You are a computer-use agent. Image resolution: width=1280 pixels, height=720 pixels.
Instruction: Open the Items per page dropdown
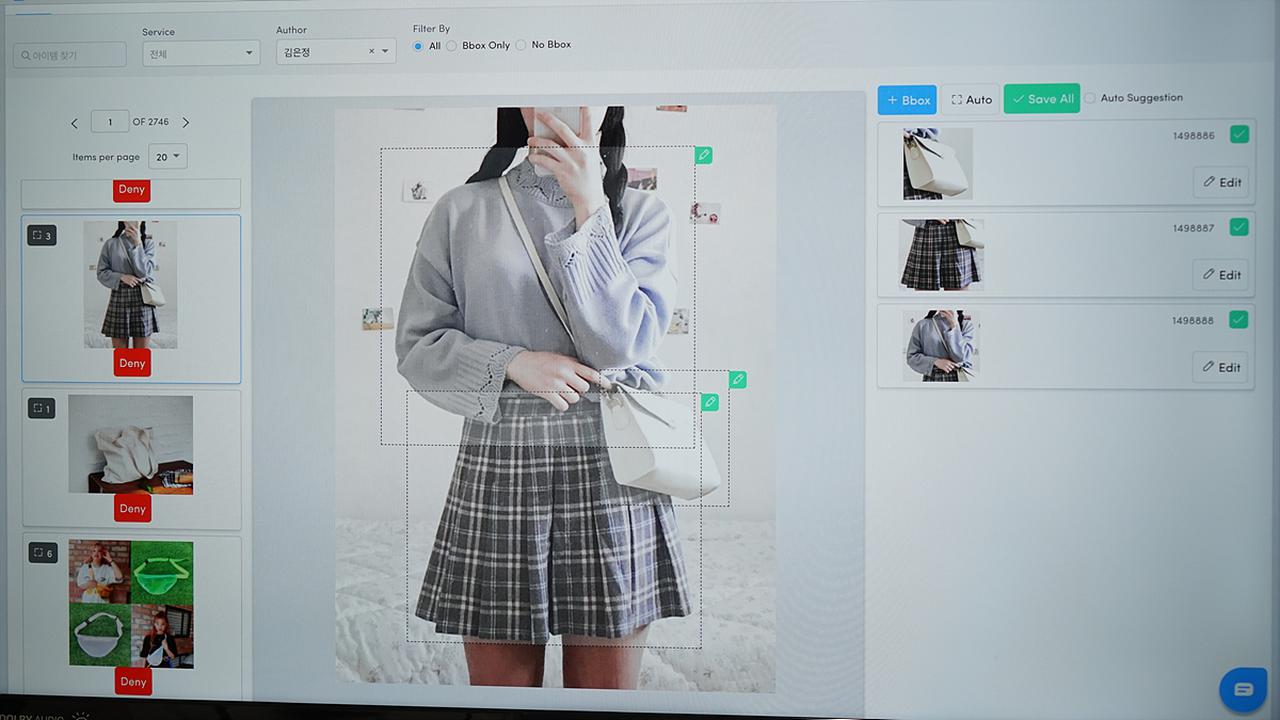pyautogui.click(x=167, y=156)
